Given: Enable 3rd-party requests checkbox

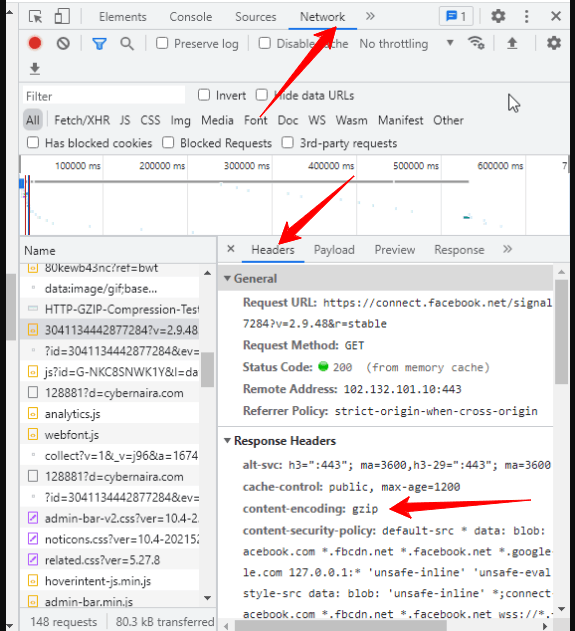Looking at the screenshot, I should (287, 142).
